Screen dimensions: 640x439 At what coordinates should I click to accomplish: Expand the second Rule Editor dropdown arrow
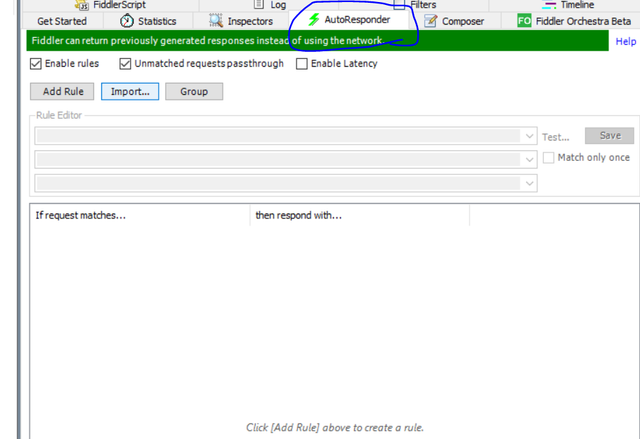pos(529,160)
